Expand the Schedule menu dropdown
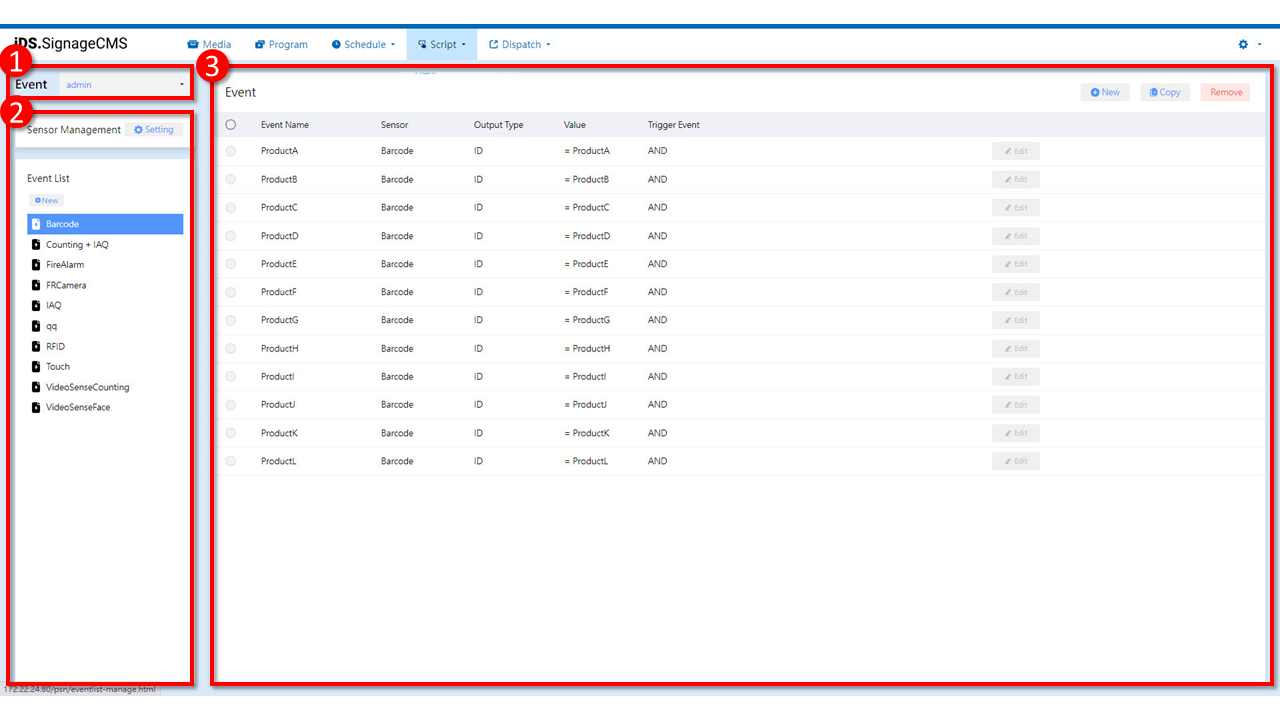This screenshot has width=1280, height=720. click(x=364, y=45)
